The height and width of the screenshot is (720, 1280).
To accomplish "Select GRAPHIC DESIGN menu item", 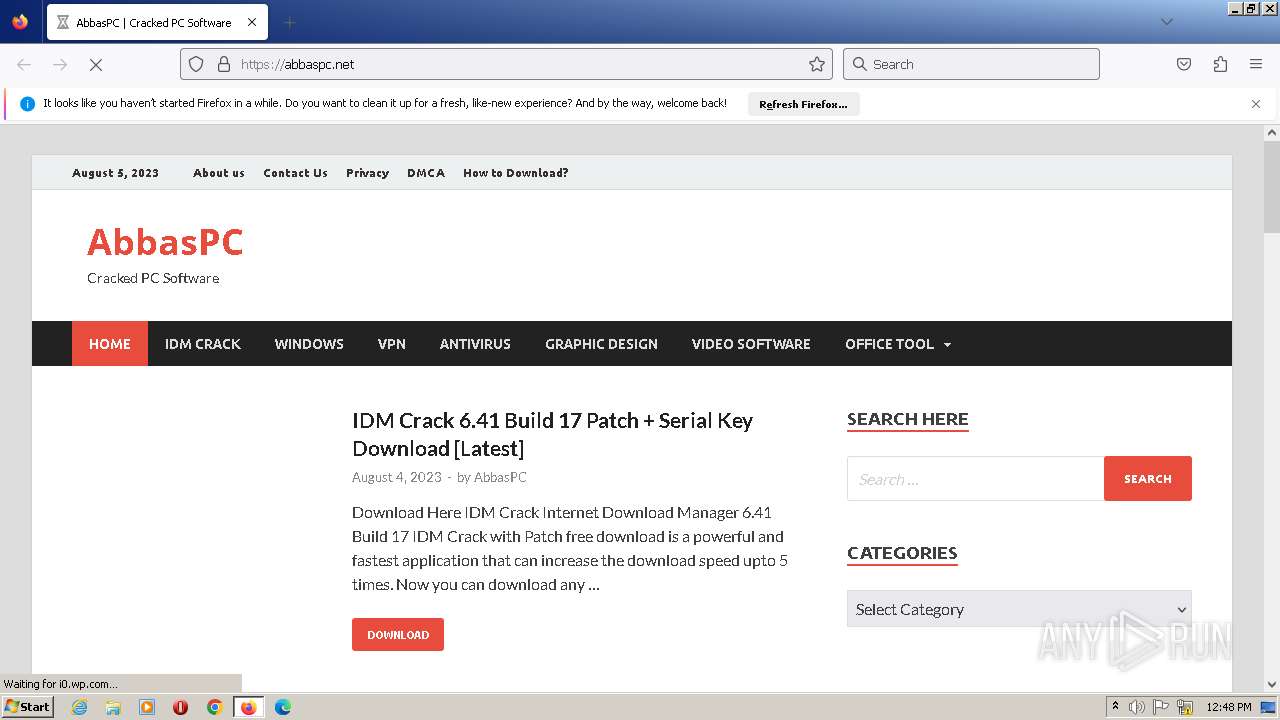I will (x=601, y=344).
